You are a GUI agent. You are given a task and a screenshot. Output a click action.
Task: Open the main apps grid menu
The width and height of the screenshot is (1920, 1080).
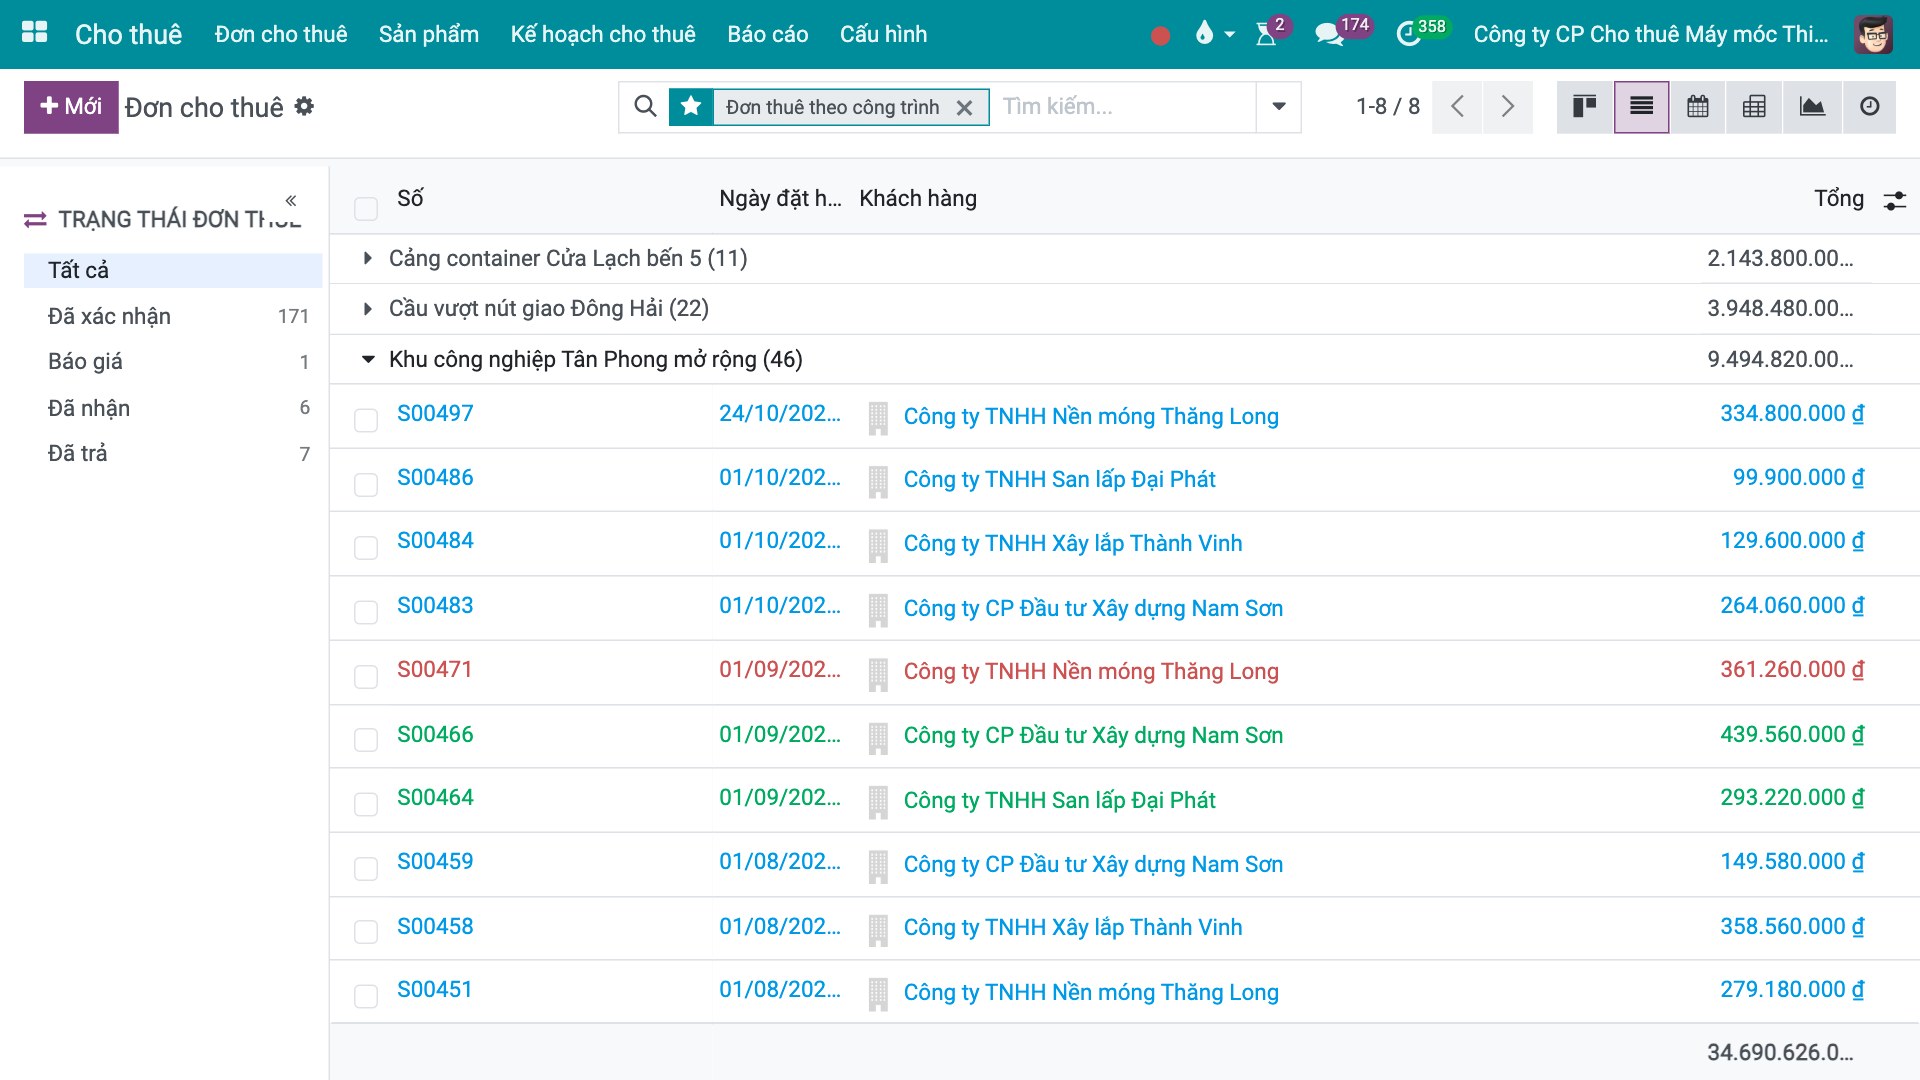point(34,33)
